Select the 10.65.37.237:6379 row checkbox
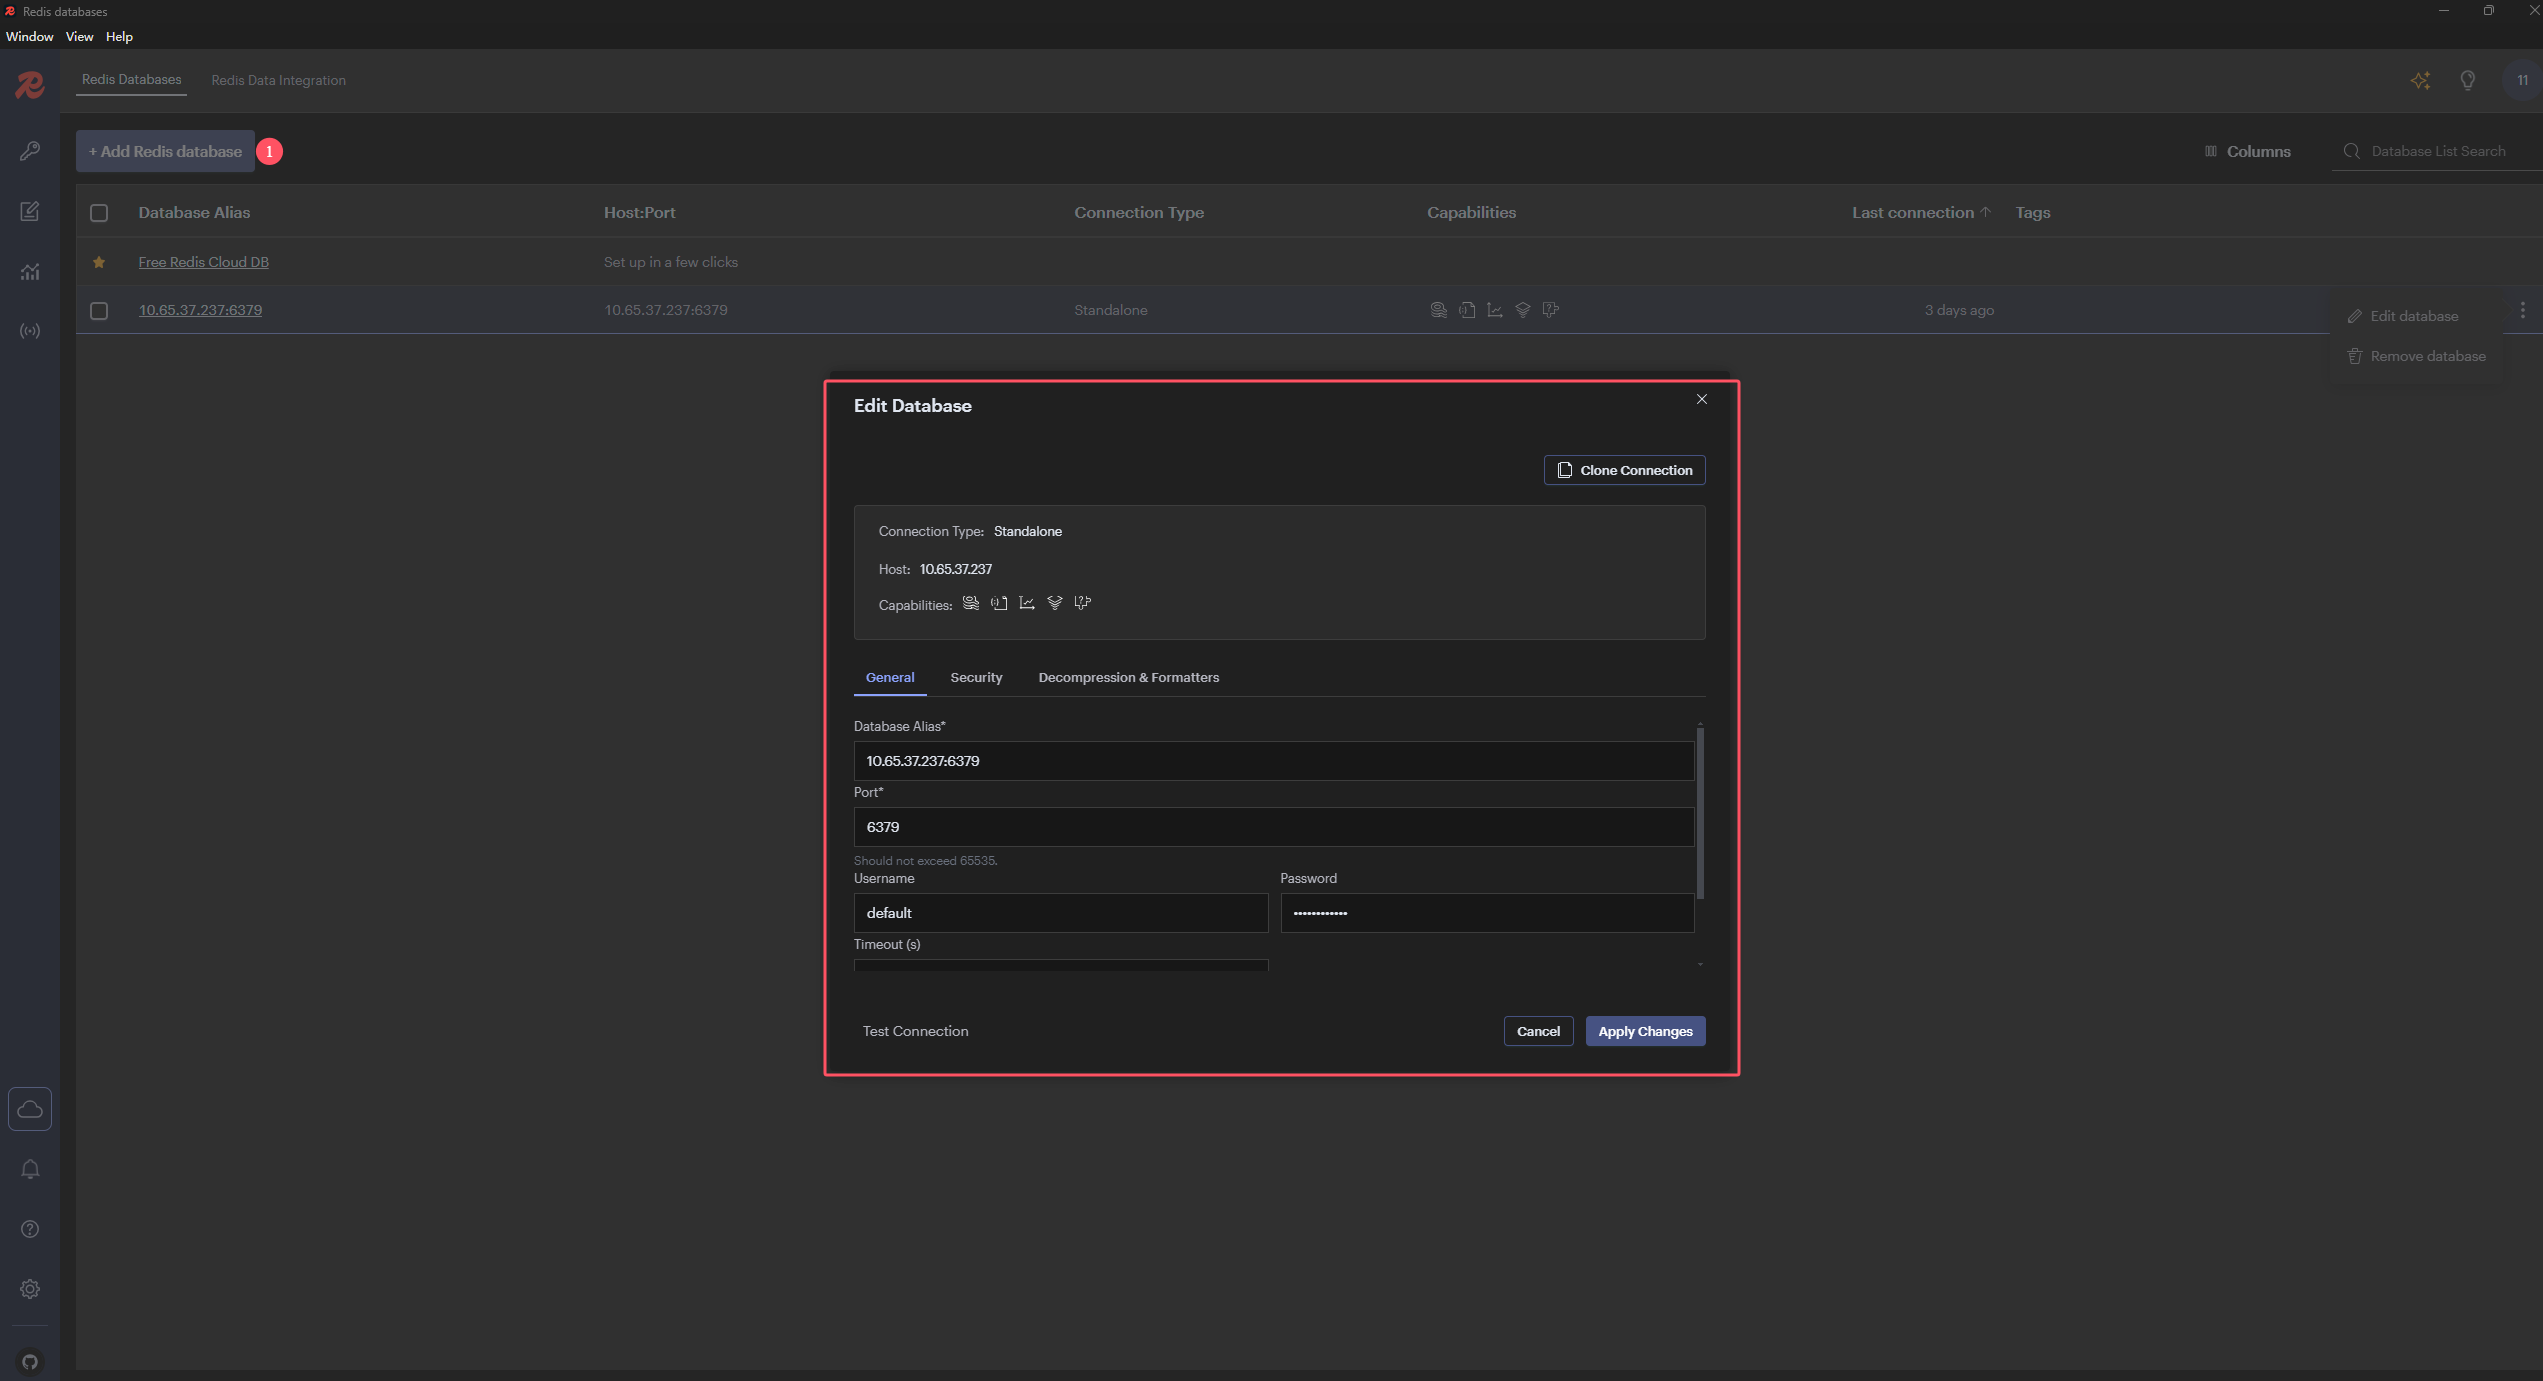The height and width of the screenshot is (1381, 2543). 99,311
